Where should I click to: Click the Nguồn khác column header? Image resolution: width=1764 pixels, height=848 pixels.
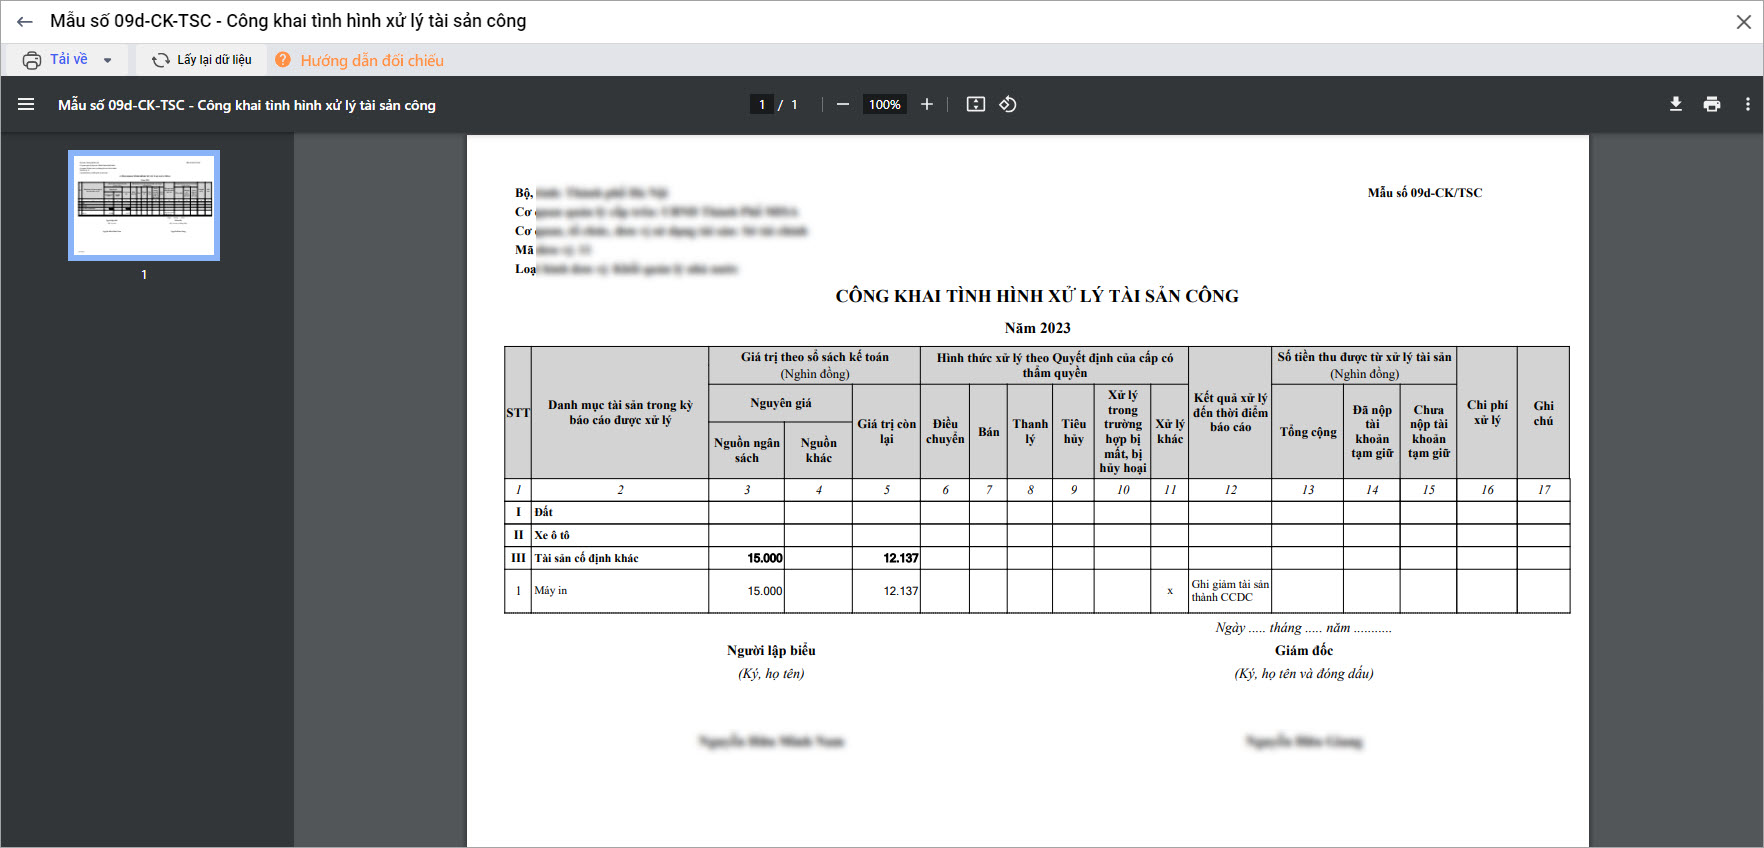coord(819,450)
